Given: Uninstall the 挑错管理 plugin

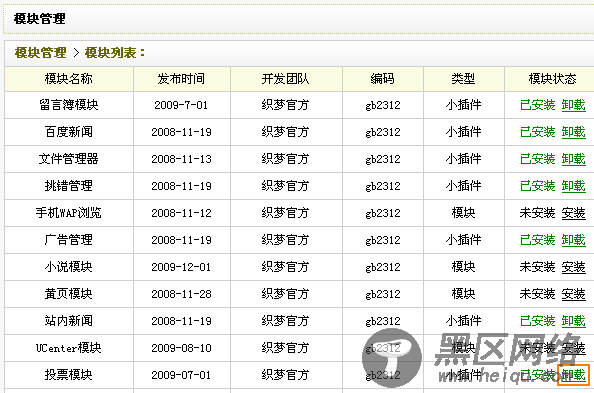Looking at the screenshot, I should (x=573, y=186).
